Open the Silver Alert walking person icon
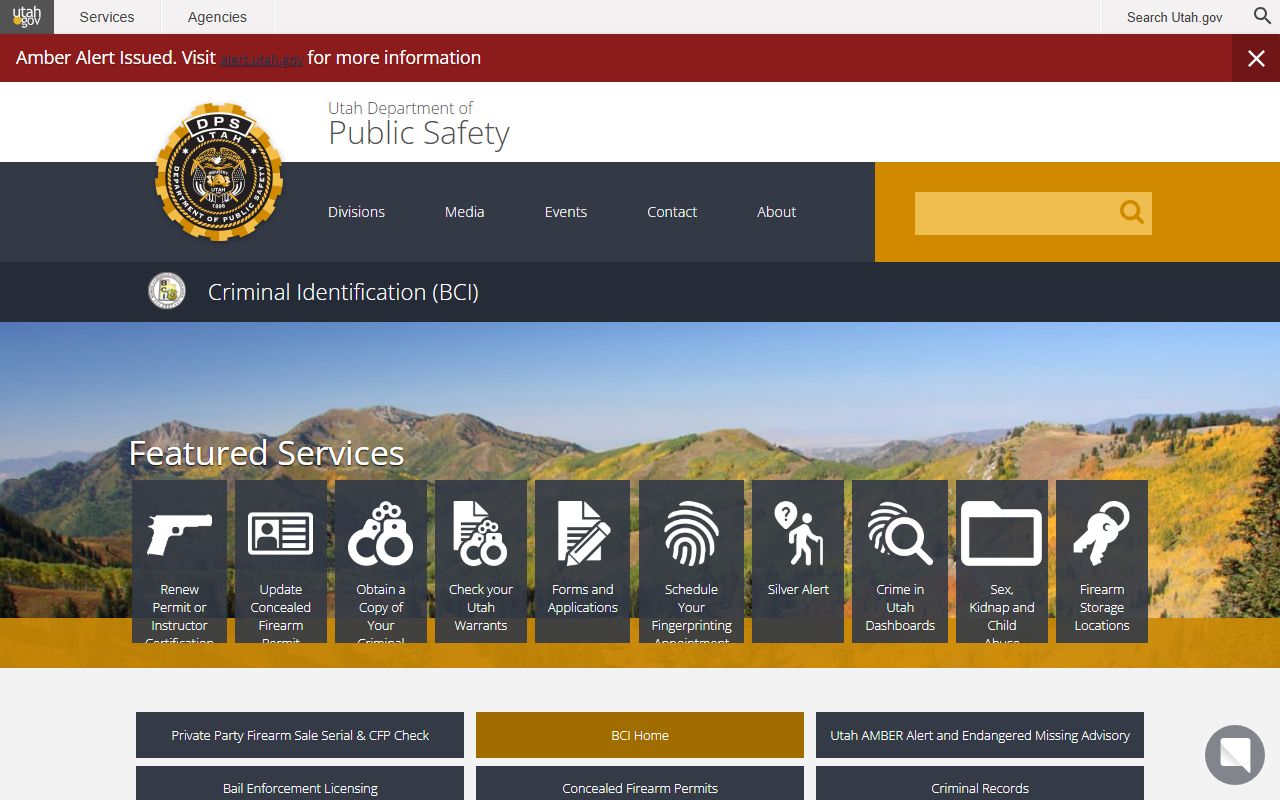Image resolution: width=1280 pixels, height=800 pixels. pyautogui.click(x=798, y=534)
